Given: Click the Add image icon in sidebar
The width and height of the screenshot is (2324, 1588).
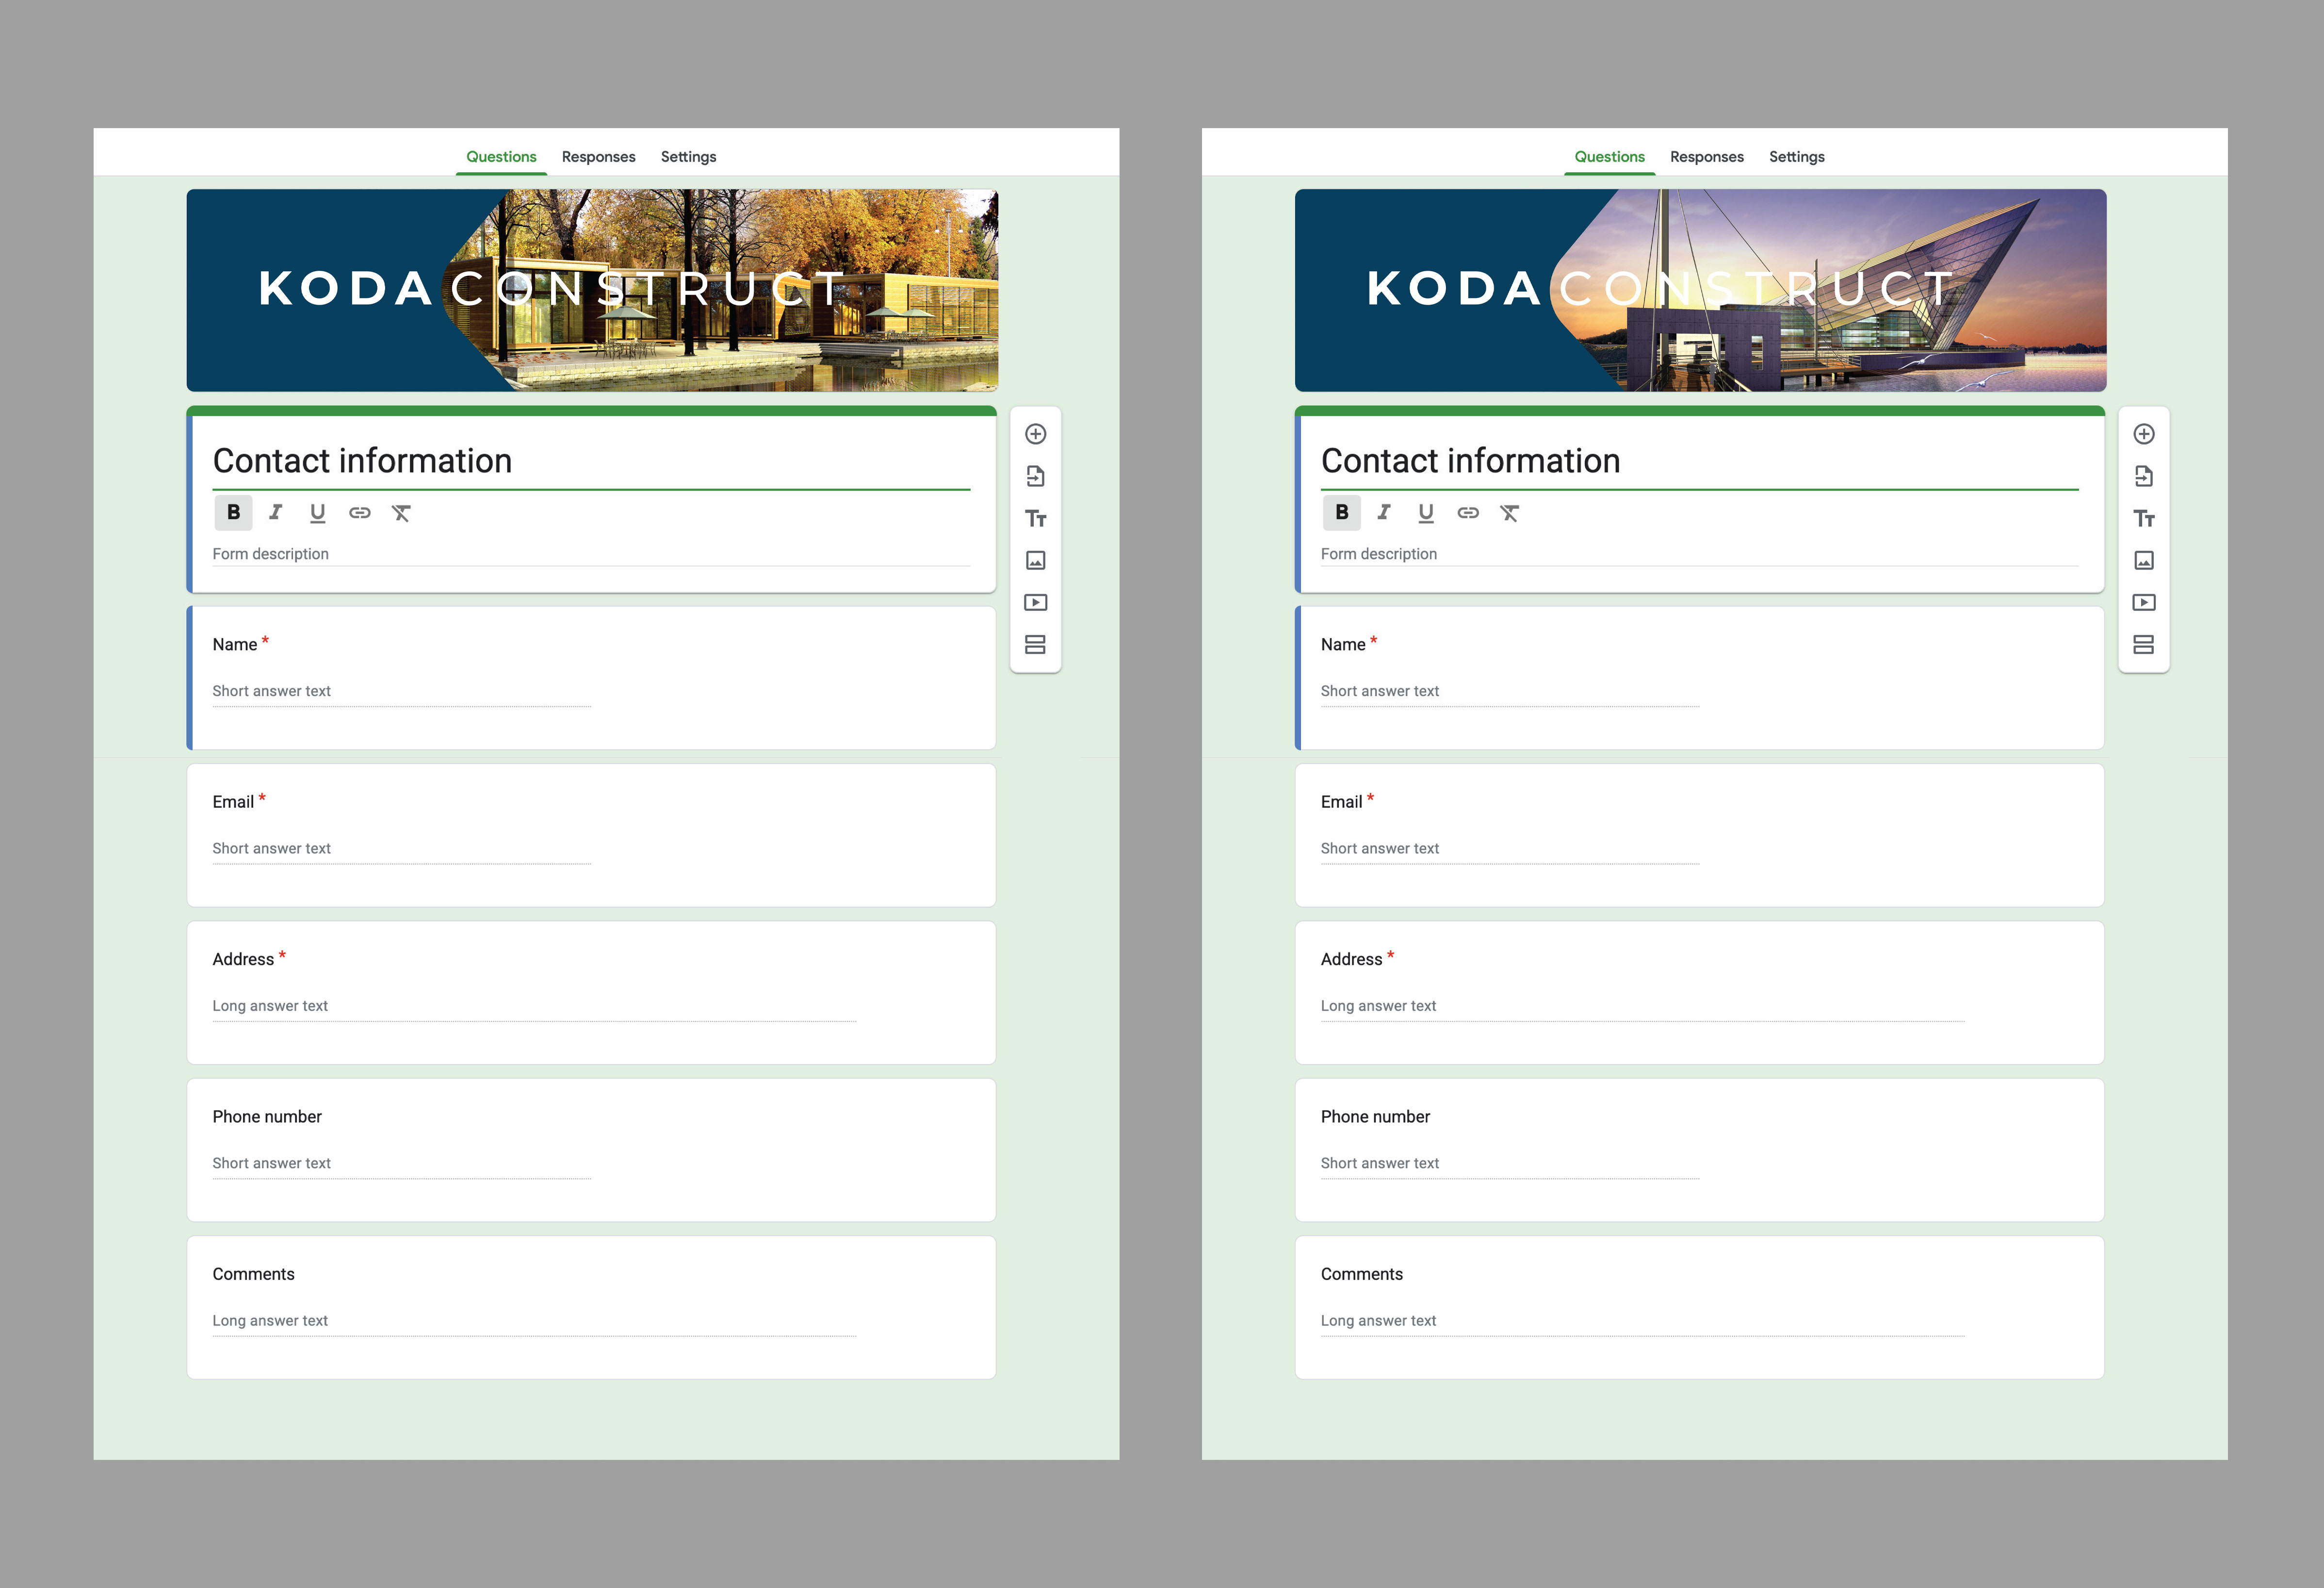Looking at the screenshot, I should [1036, 561].
